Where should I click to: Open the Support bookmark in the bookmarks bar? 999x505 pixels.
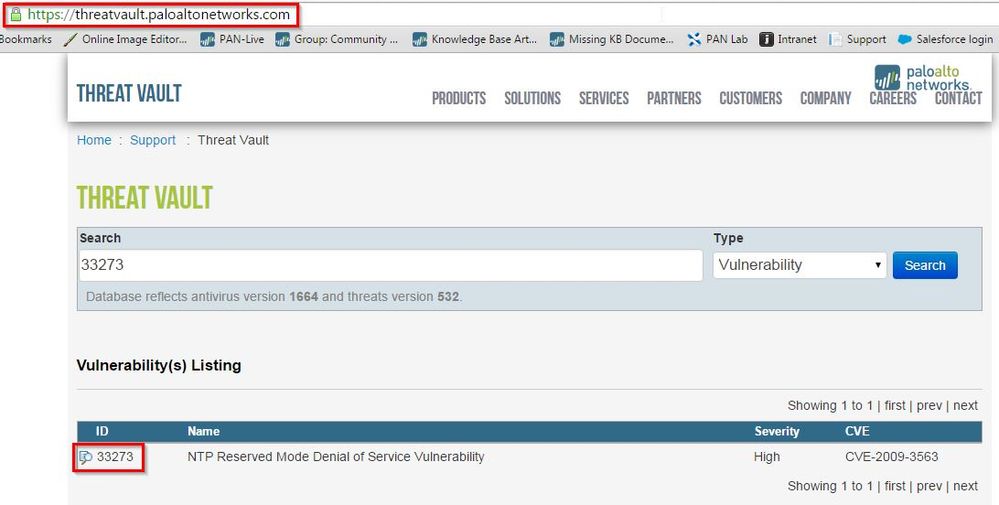[858, 39]
